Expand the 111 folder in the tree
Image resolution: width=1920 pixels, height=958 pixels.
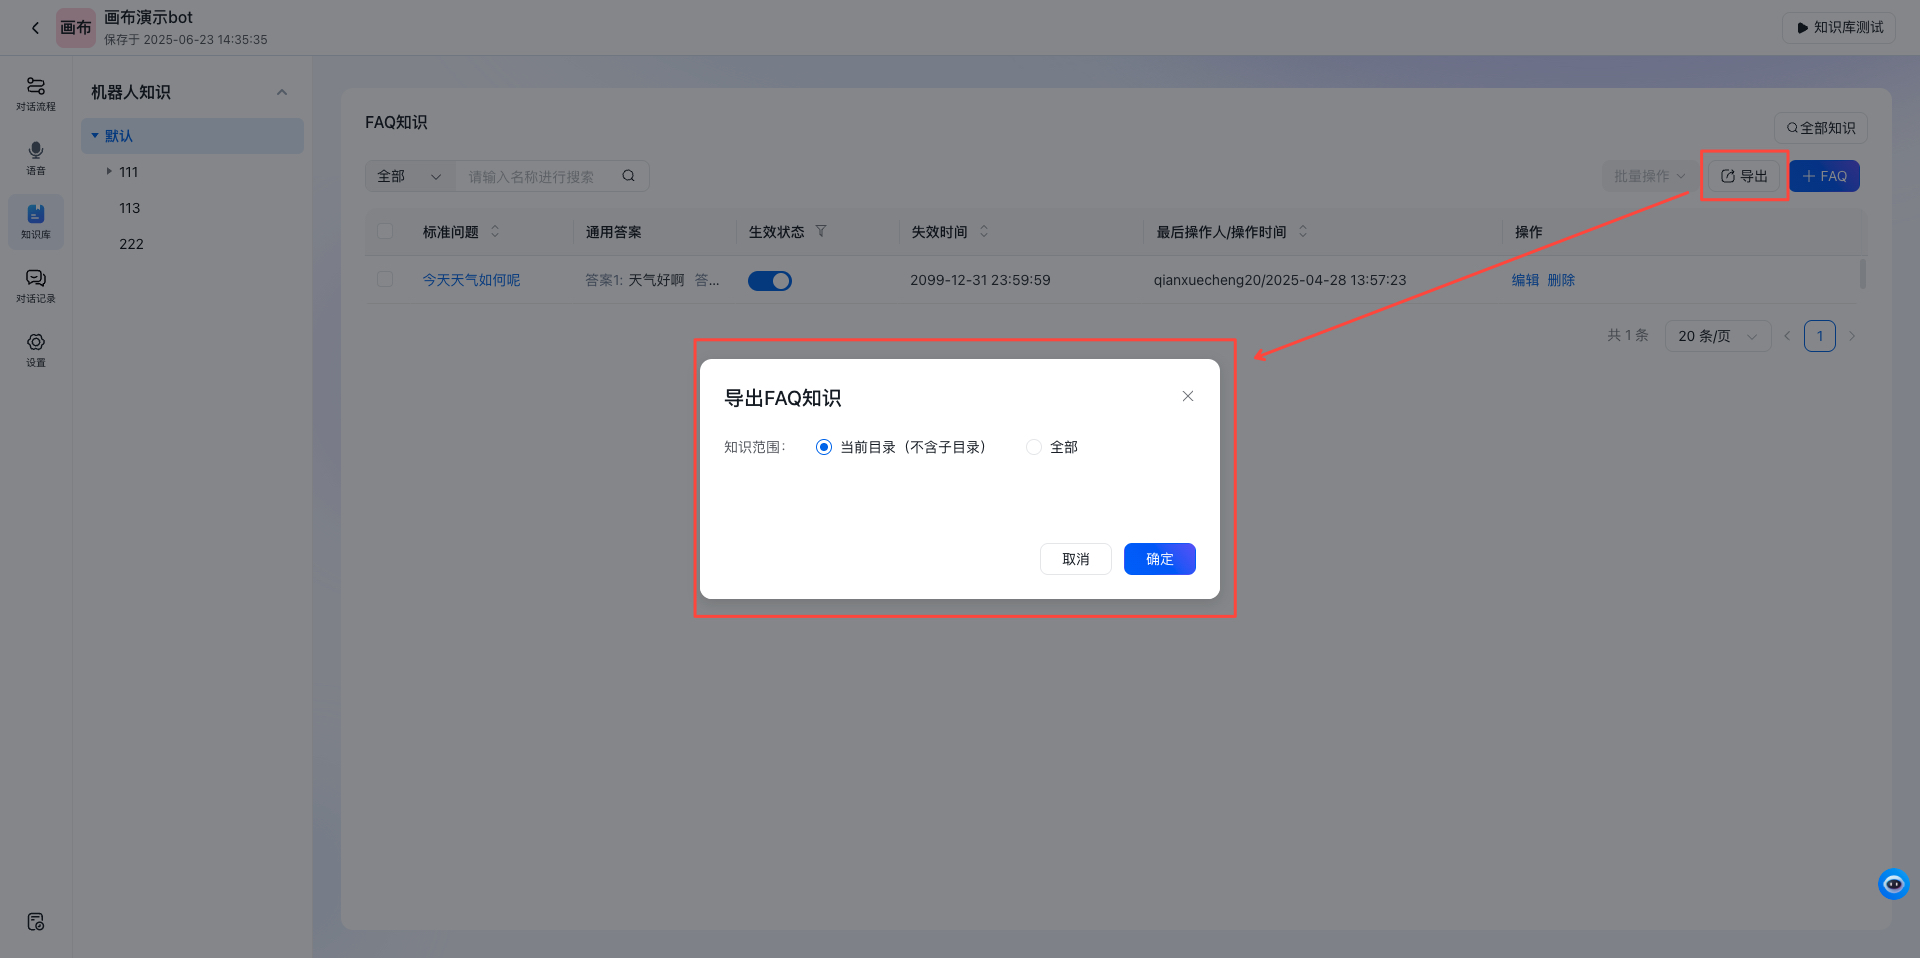pyautogui.click(x=110, y=171)
